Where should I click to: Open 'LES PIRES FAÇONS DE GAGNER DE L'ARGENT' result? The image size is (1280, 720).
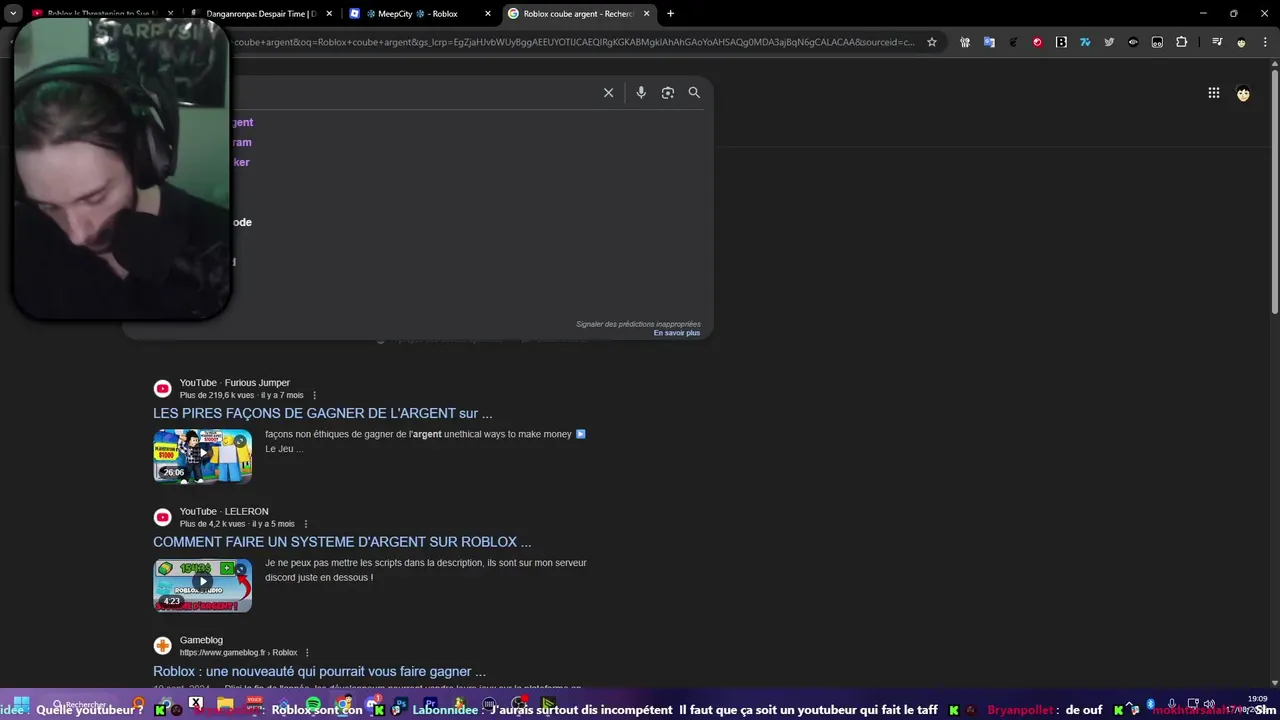[323, 413]
